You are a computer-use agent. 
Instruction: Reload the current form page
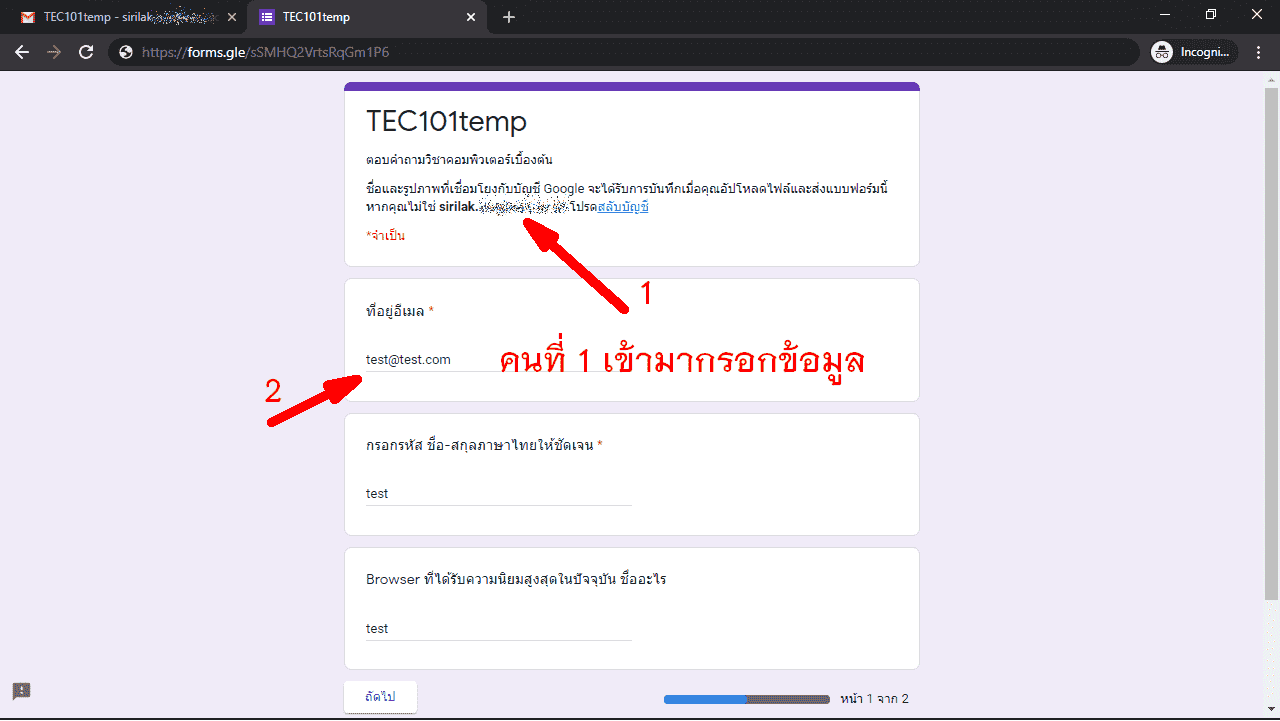(x=86, y=52)
